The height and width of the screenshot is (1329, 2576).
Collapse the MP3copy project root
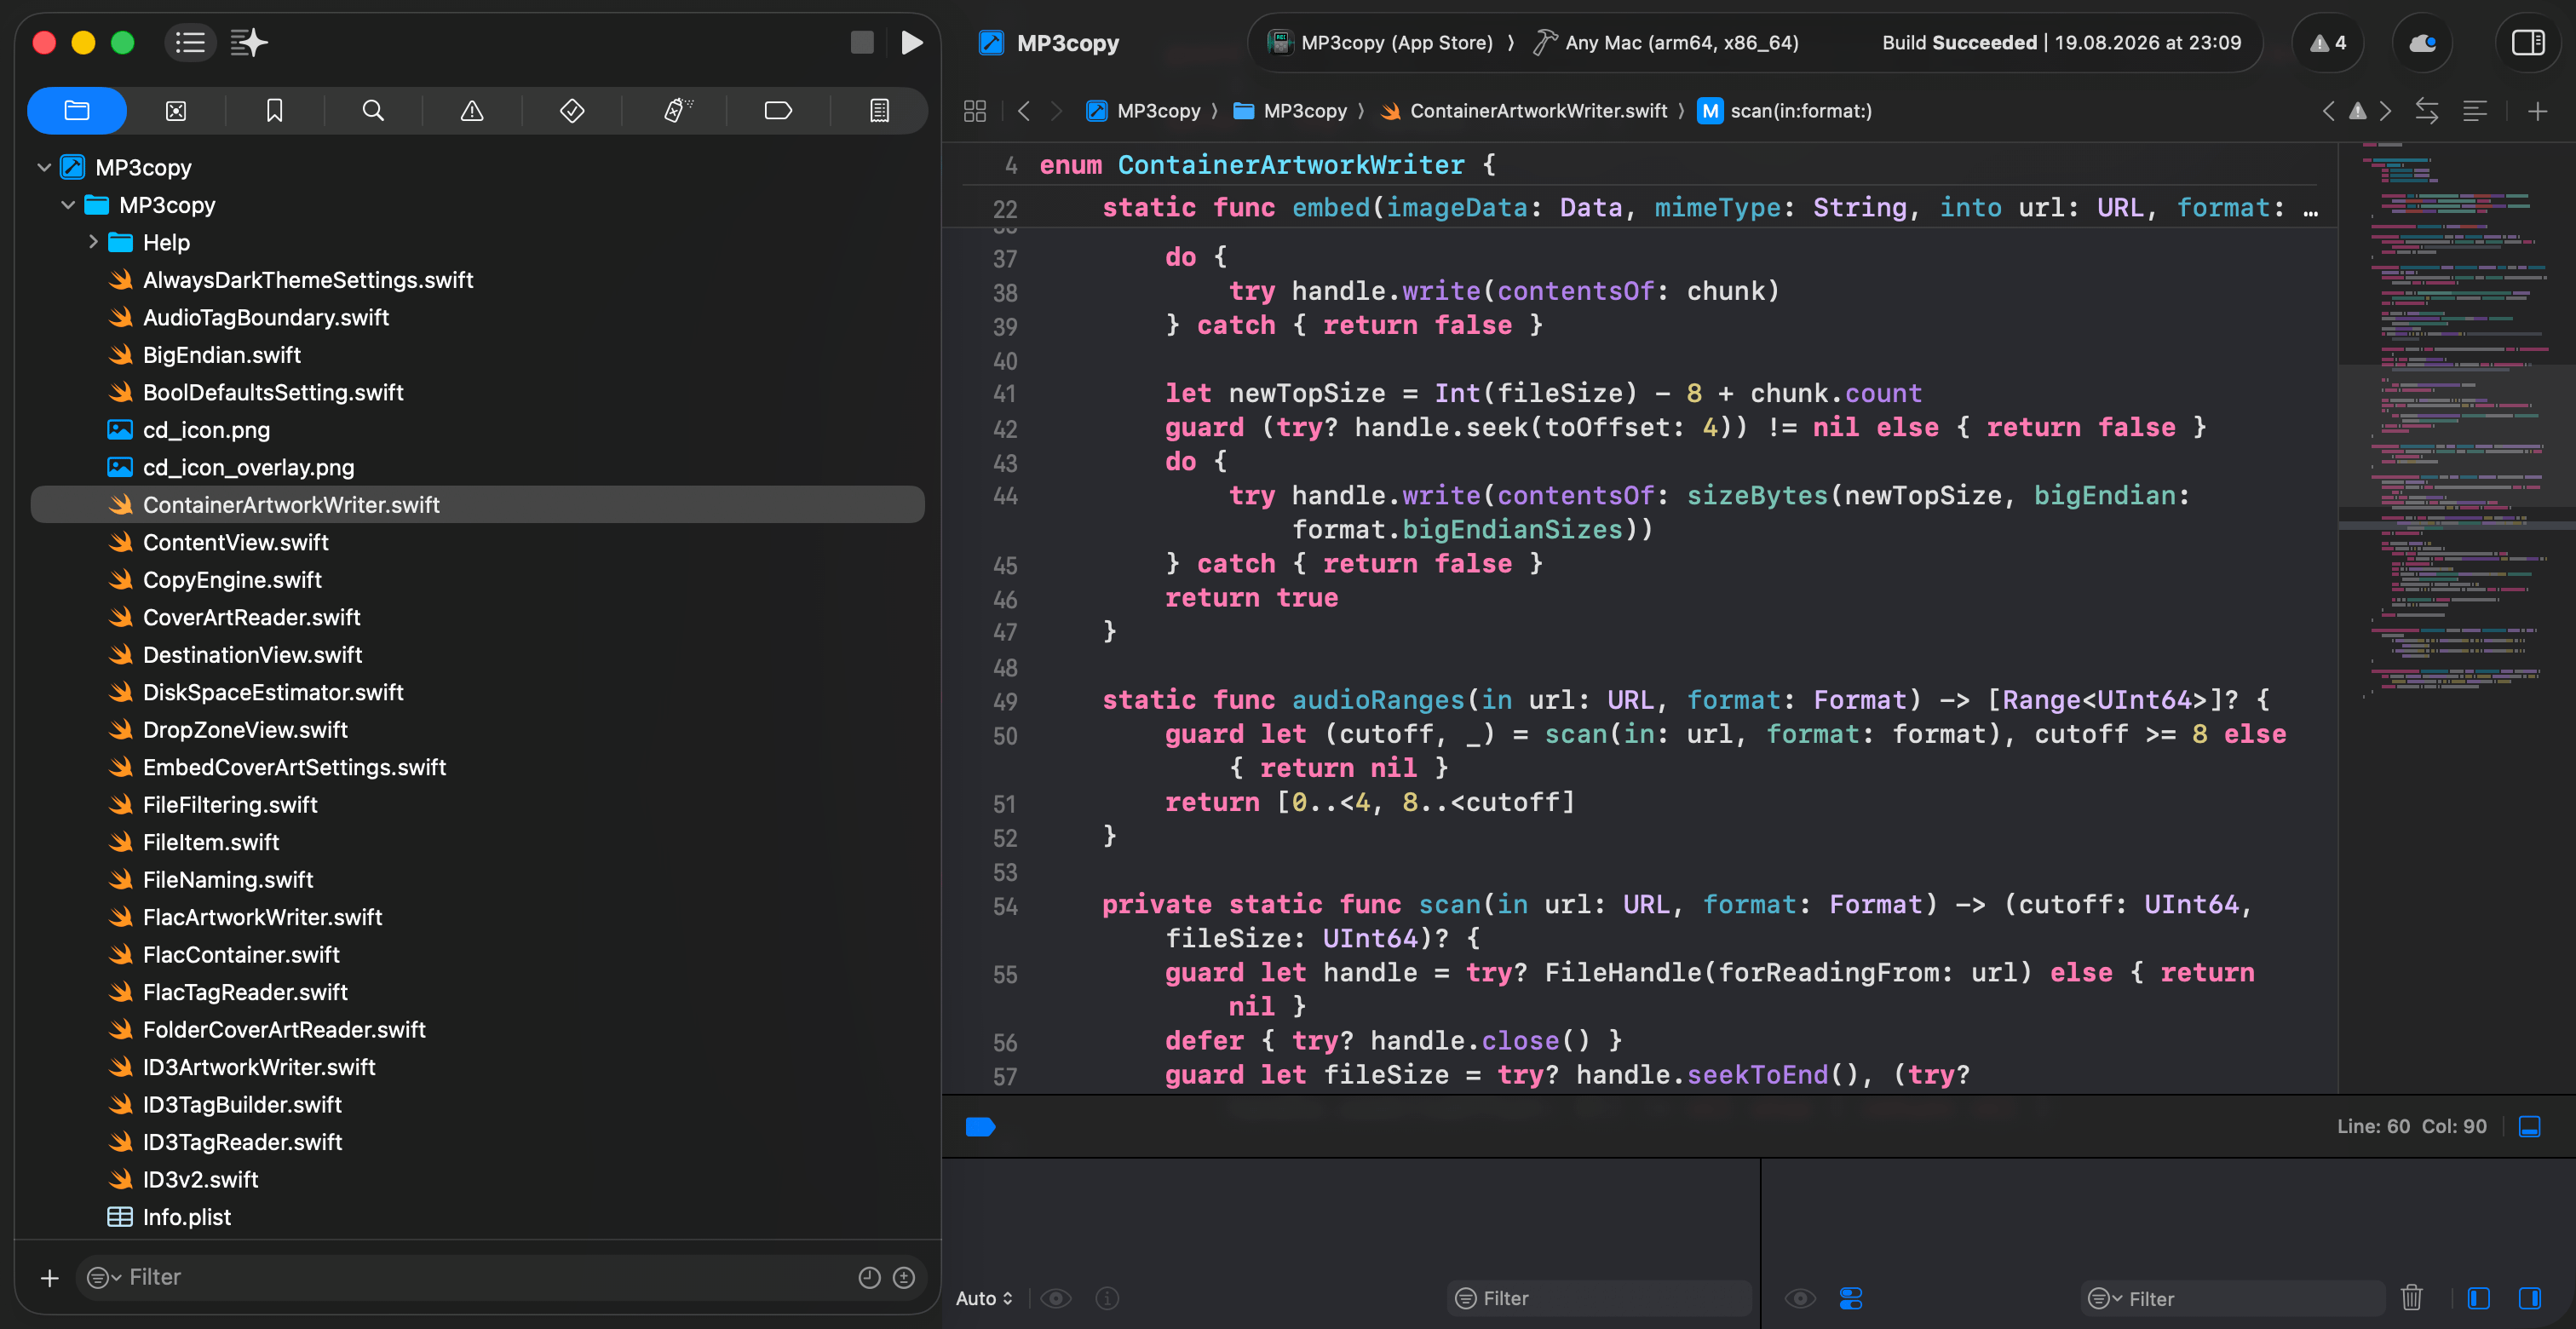click(44, 167)
